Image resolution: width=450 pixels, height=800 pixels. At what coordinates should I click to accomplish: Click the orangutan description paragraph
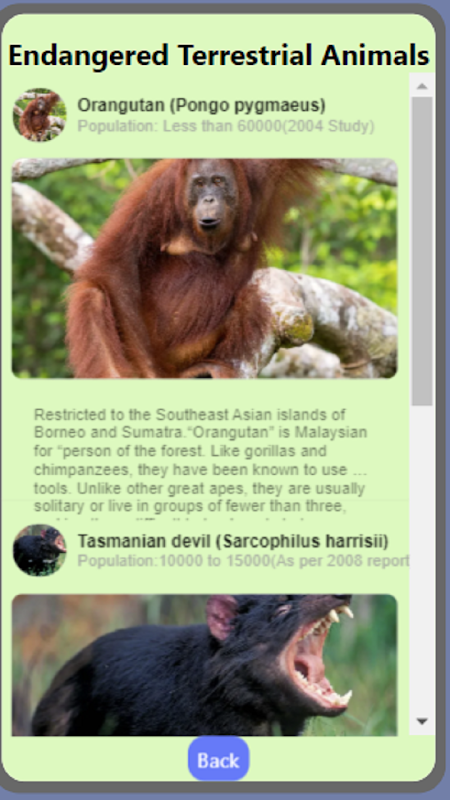point(201,460)
